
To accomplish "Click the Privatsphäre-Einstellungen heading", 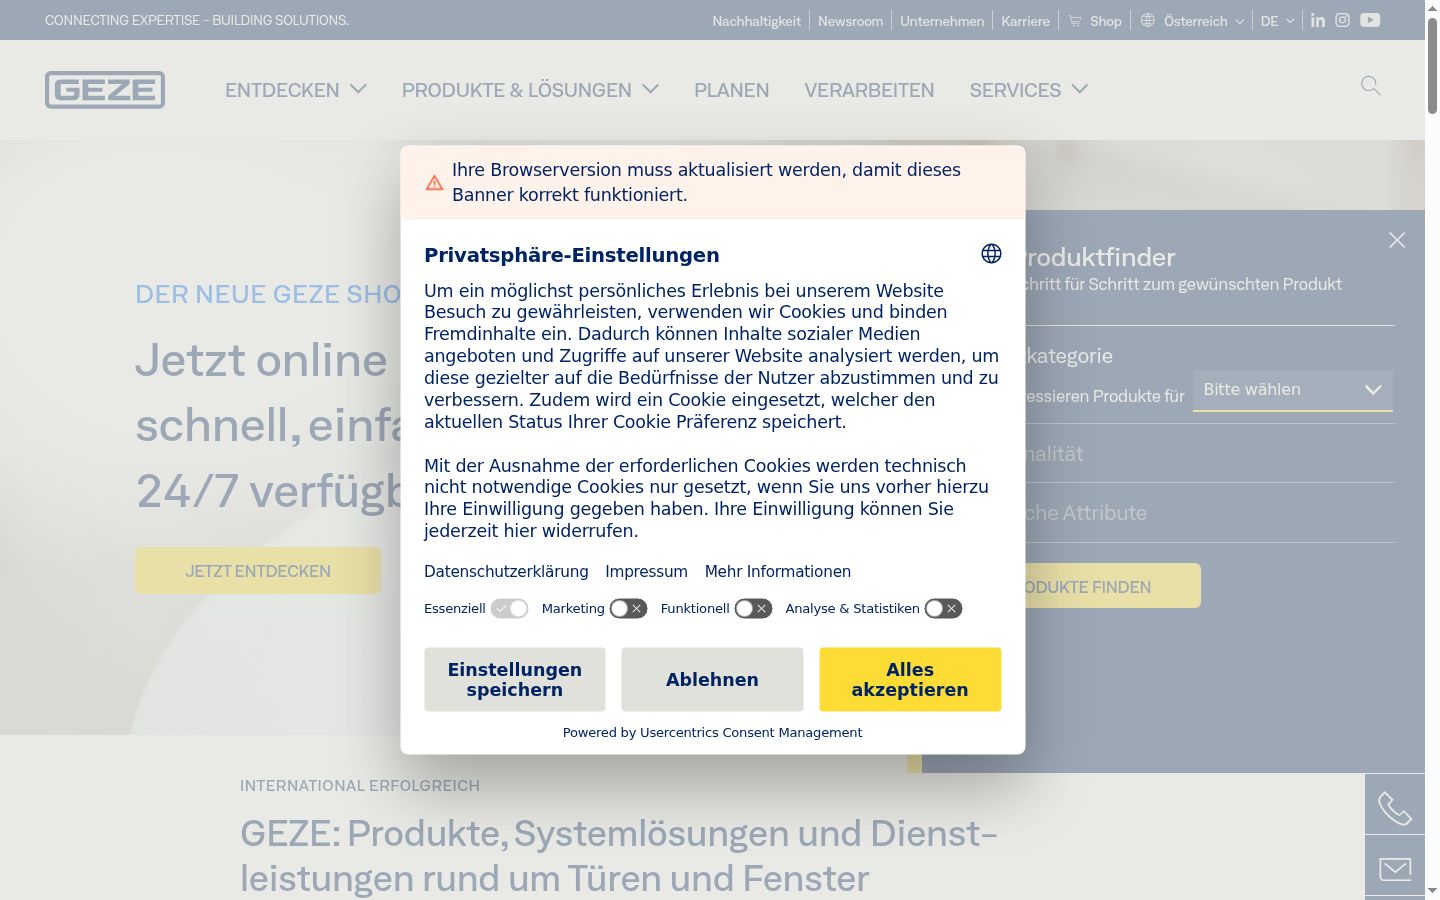I will [572, 255].
